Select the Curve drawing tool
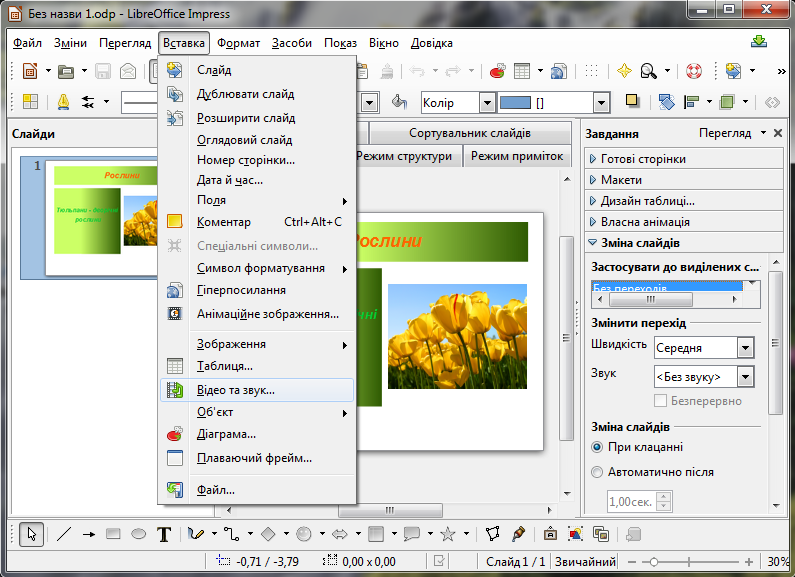 click(196, 534)
